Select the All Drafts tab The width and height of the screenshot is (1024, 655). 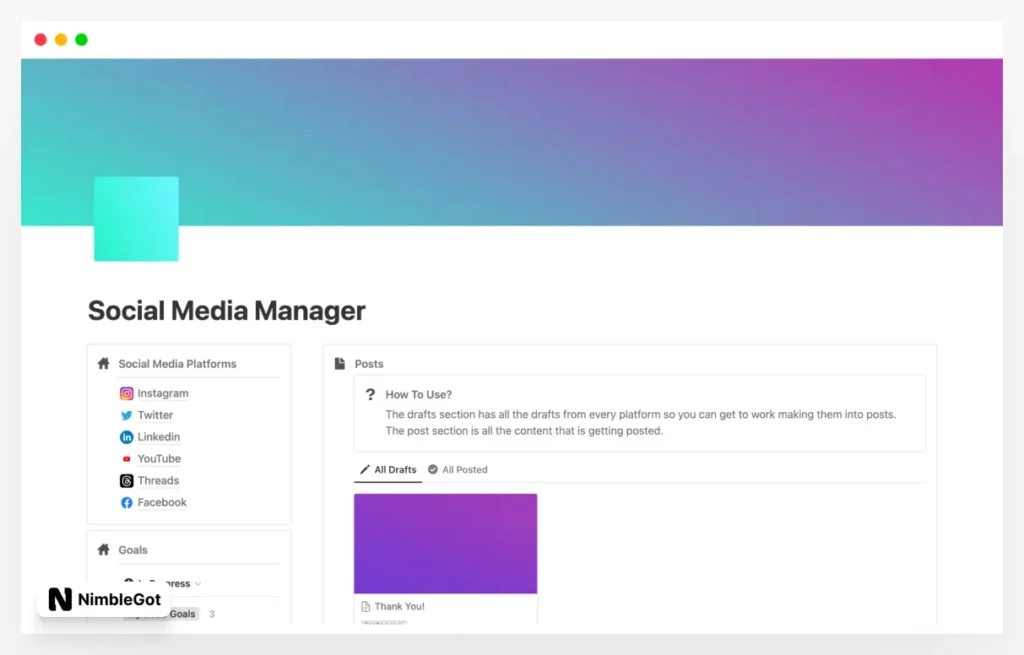(394, 469)
